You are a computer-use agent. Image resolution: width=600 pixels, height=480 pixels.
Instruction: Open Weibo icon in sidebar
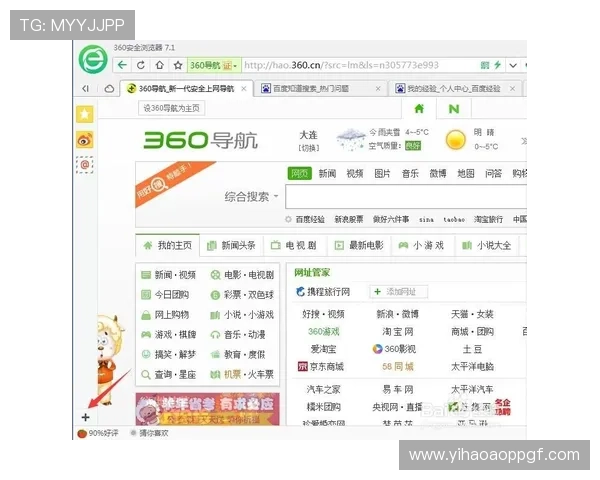[85, 140]
